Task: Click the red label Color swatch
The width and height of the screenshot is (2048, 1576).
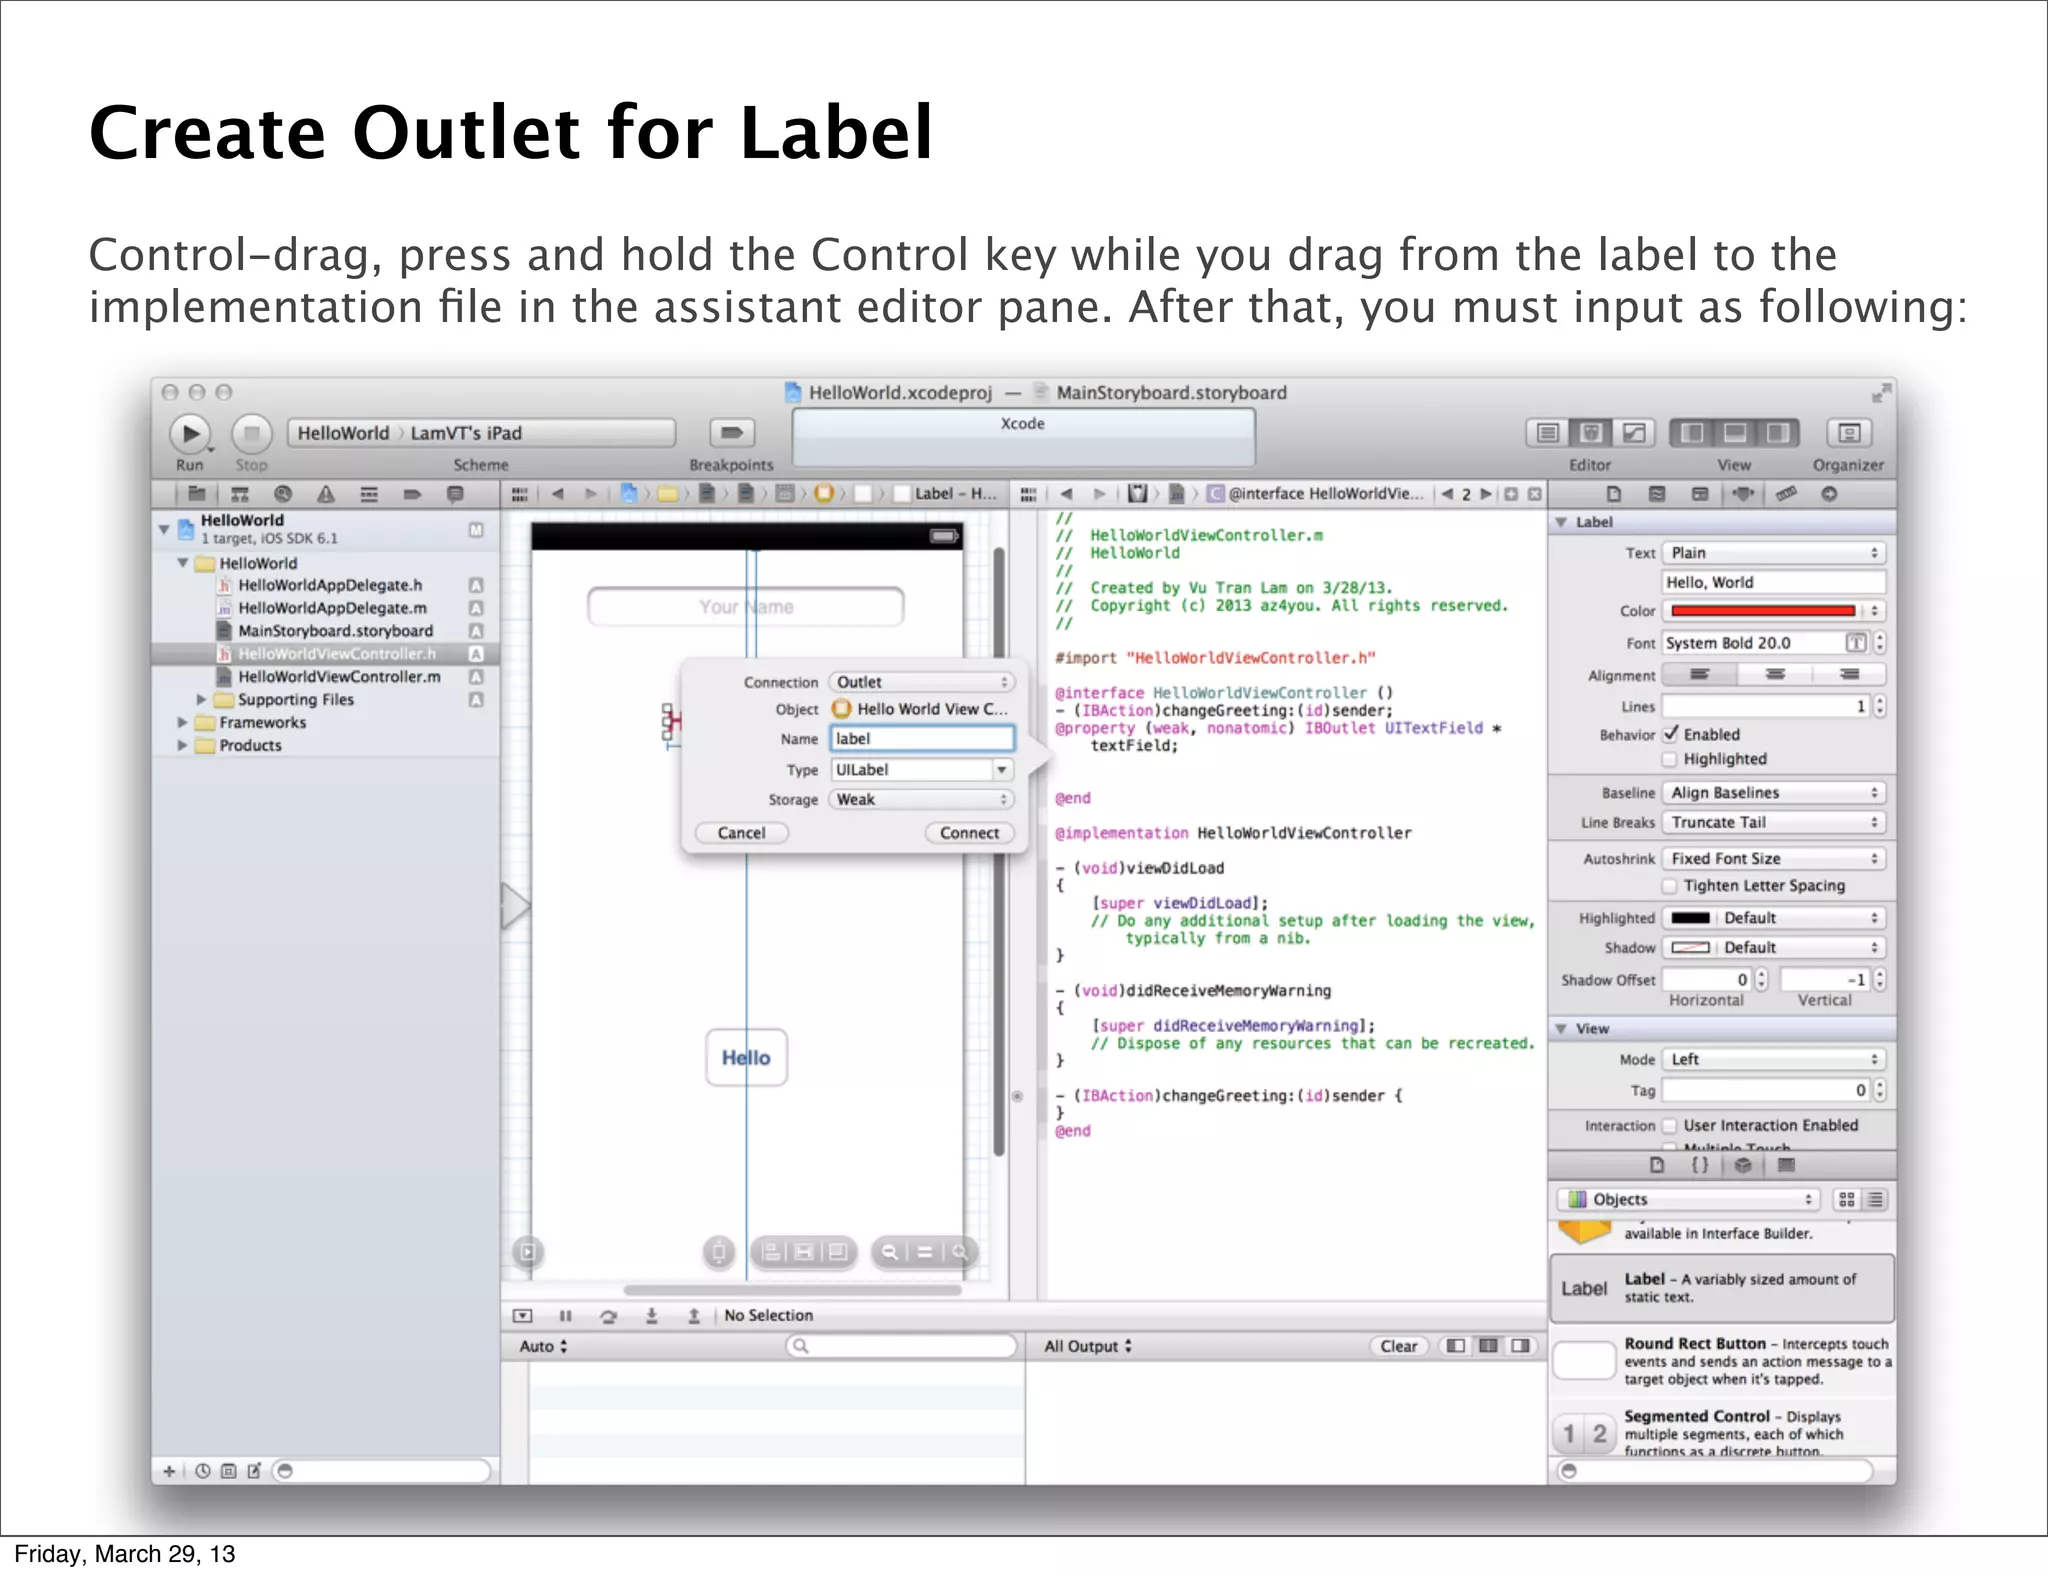Action: coord(1762,611)
